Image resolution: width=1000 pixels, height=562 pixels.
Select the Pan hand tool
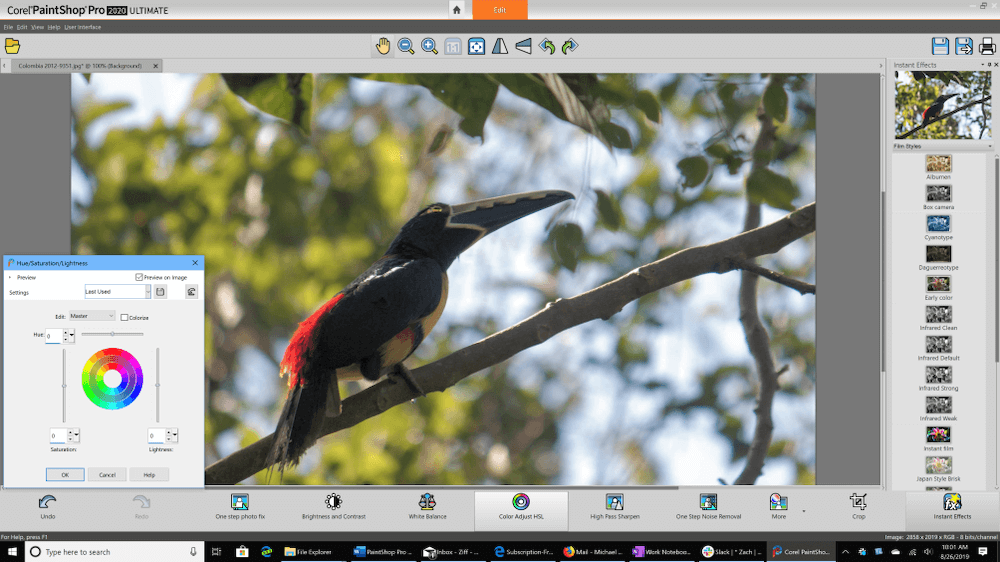pos(383,46)
